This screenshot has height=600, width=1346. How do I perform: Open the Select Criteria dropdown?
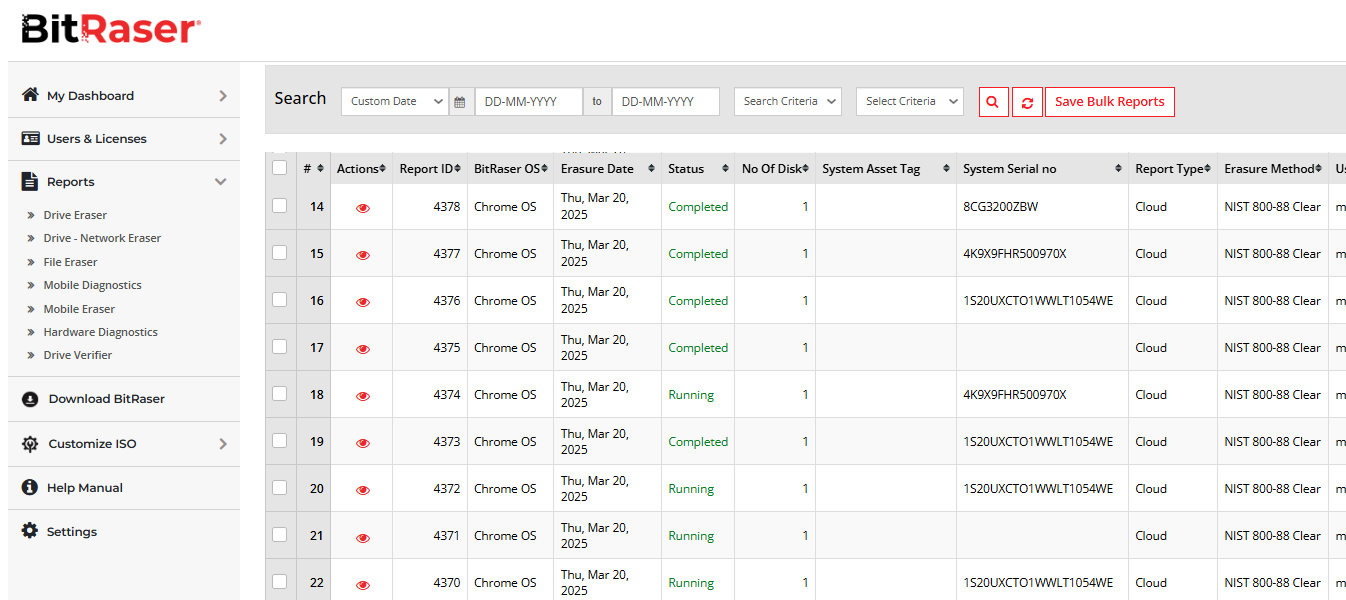(910, 102)
